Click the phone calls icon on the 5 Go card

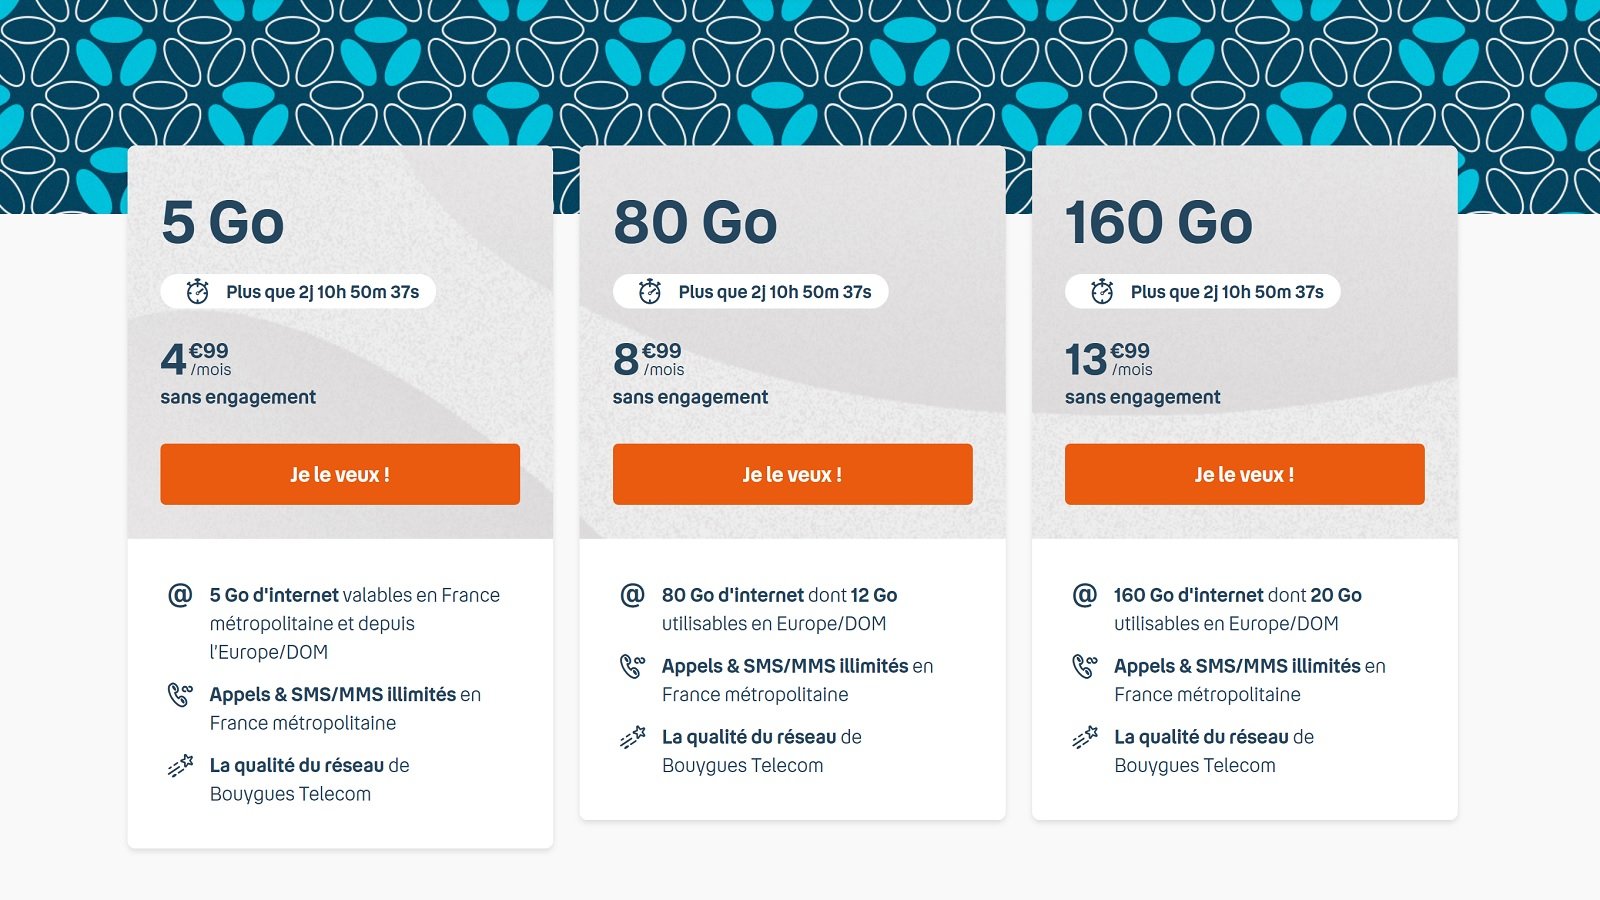pyautogui.click(x=179, y=693)
